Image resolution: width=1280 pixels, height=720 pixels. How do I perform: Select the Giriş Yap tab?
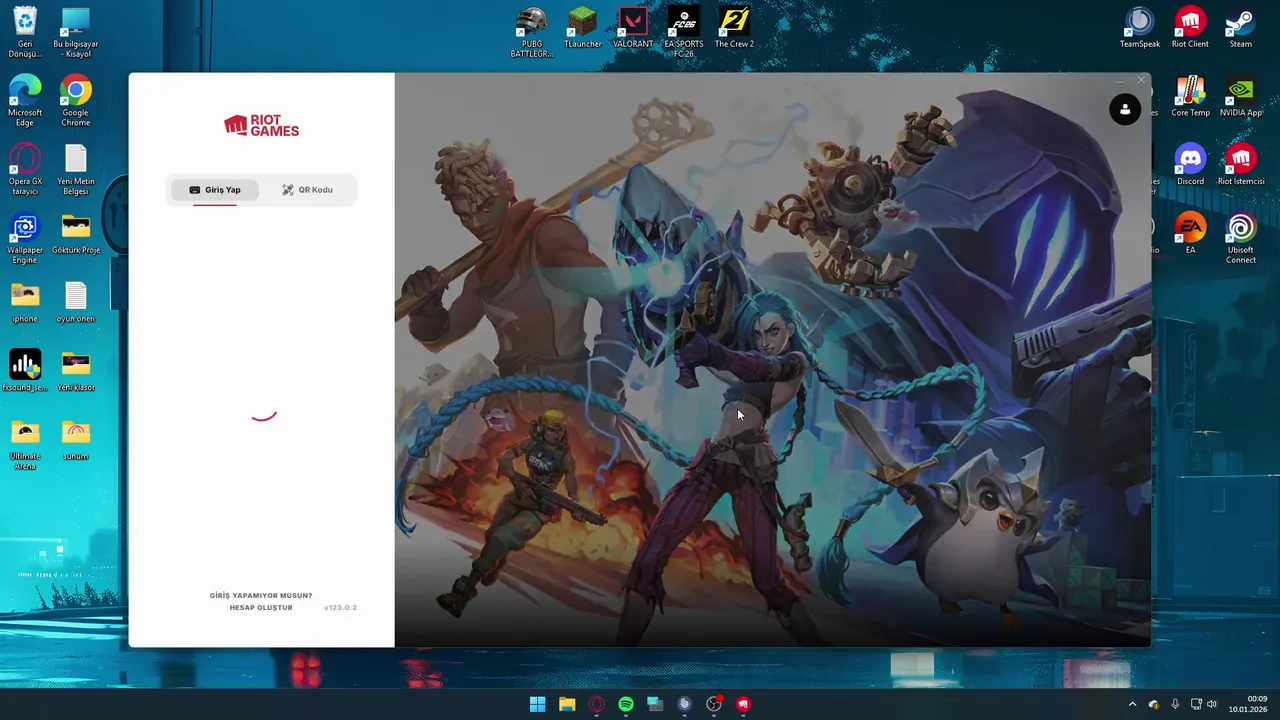[215, 190]
